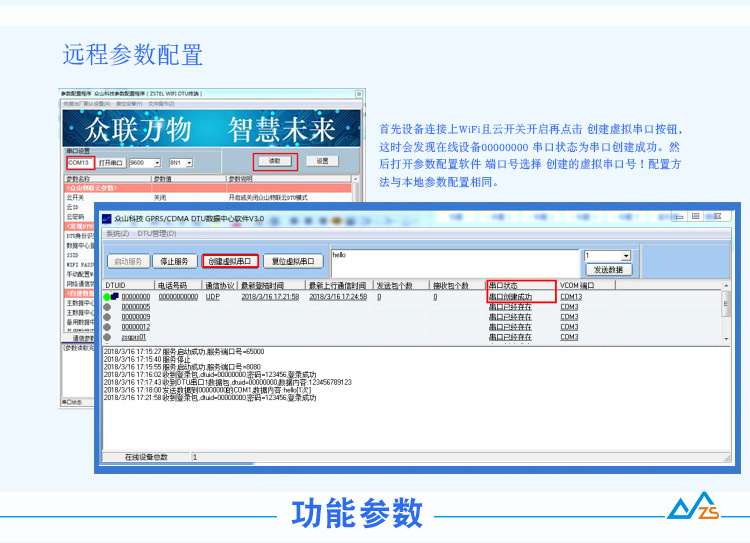Click the 发送包个数 column header
The image size is (750, 543).
401,286
